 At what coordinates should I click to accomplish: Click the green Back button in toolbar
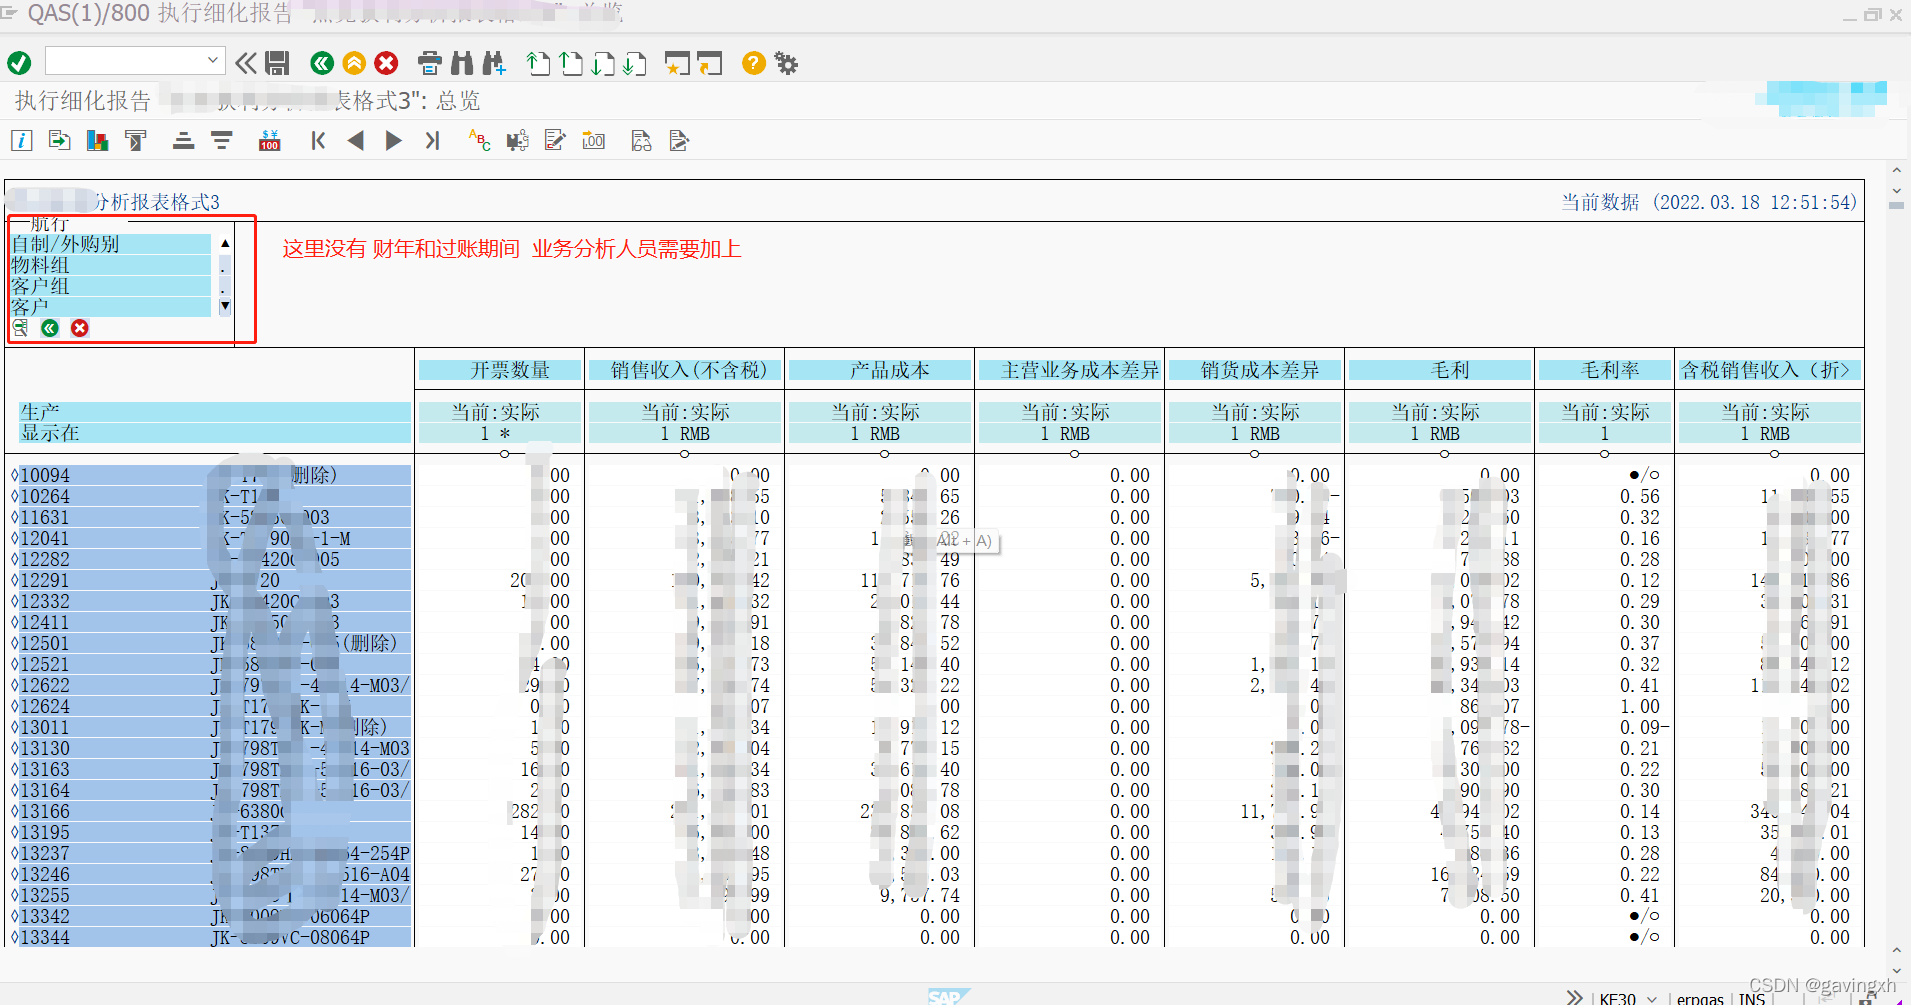(x=322, y=63)
